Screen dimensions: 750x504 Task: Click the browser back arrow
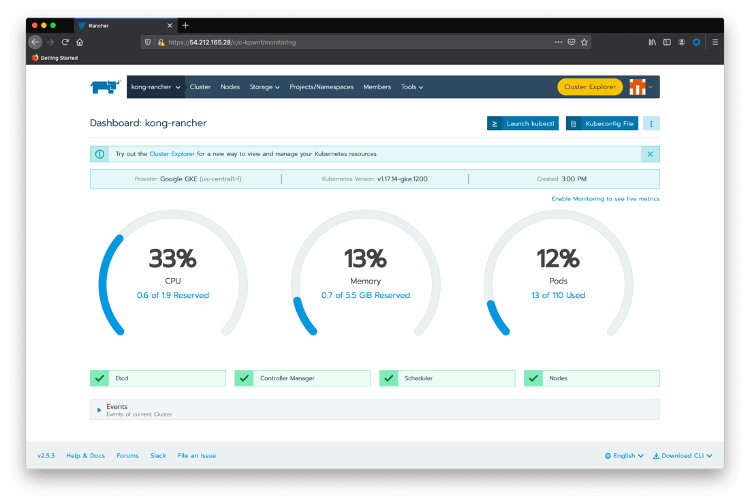[x=36, y=42]
